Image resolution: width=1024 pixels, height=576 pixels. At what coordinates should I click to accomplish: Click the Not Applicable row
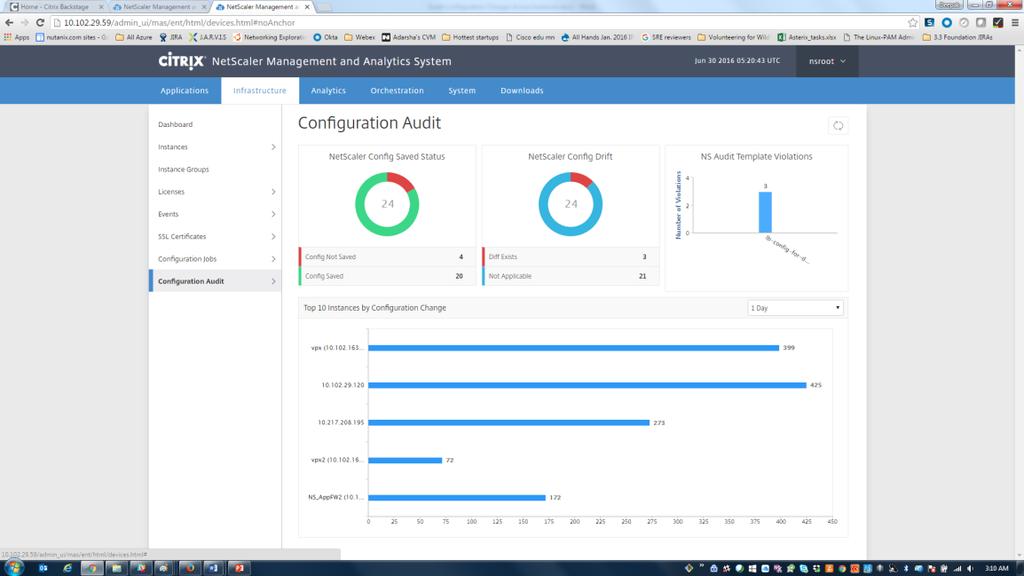[x=570, y=276]
